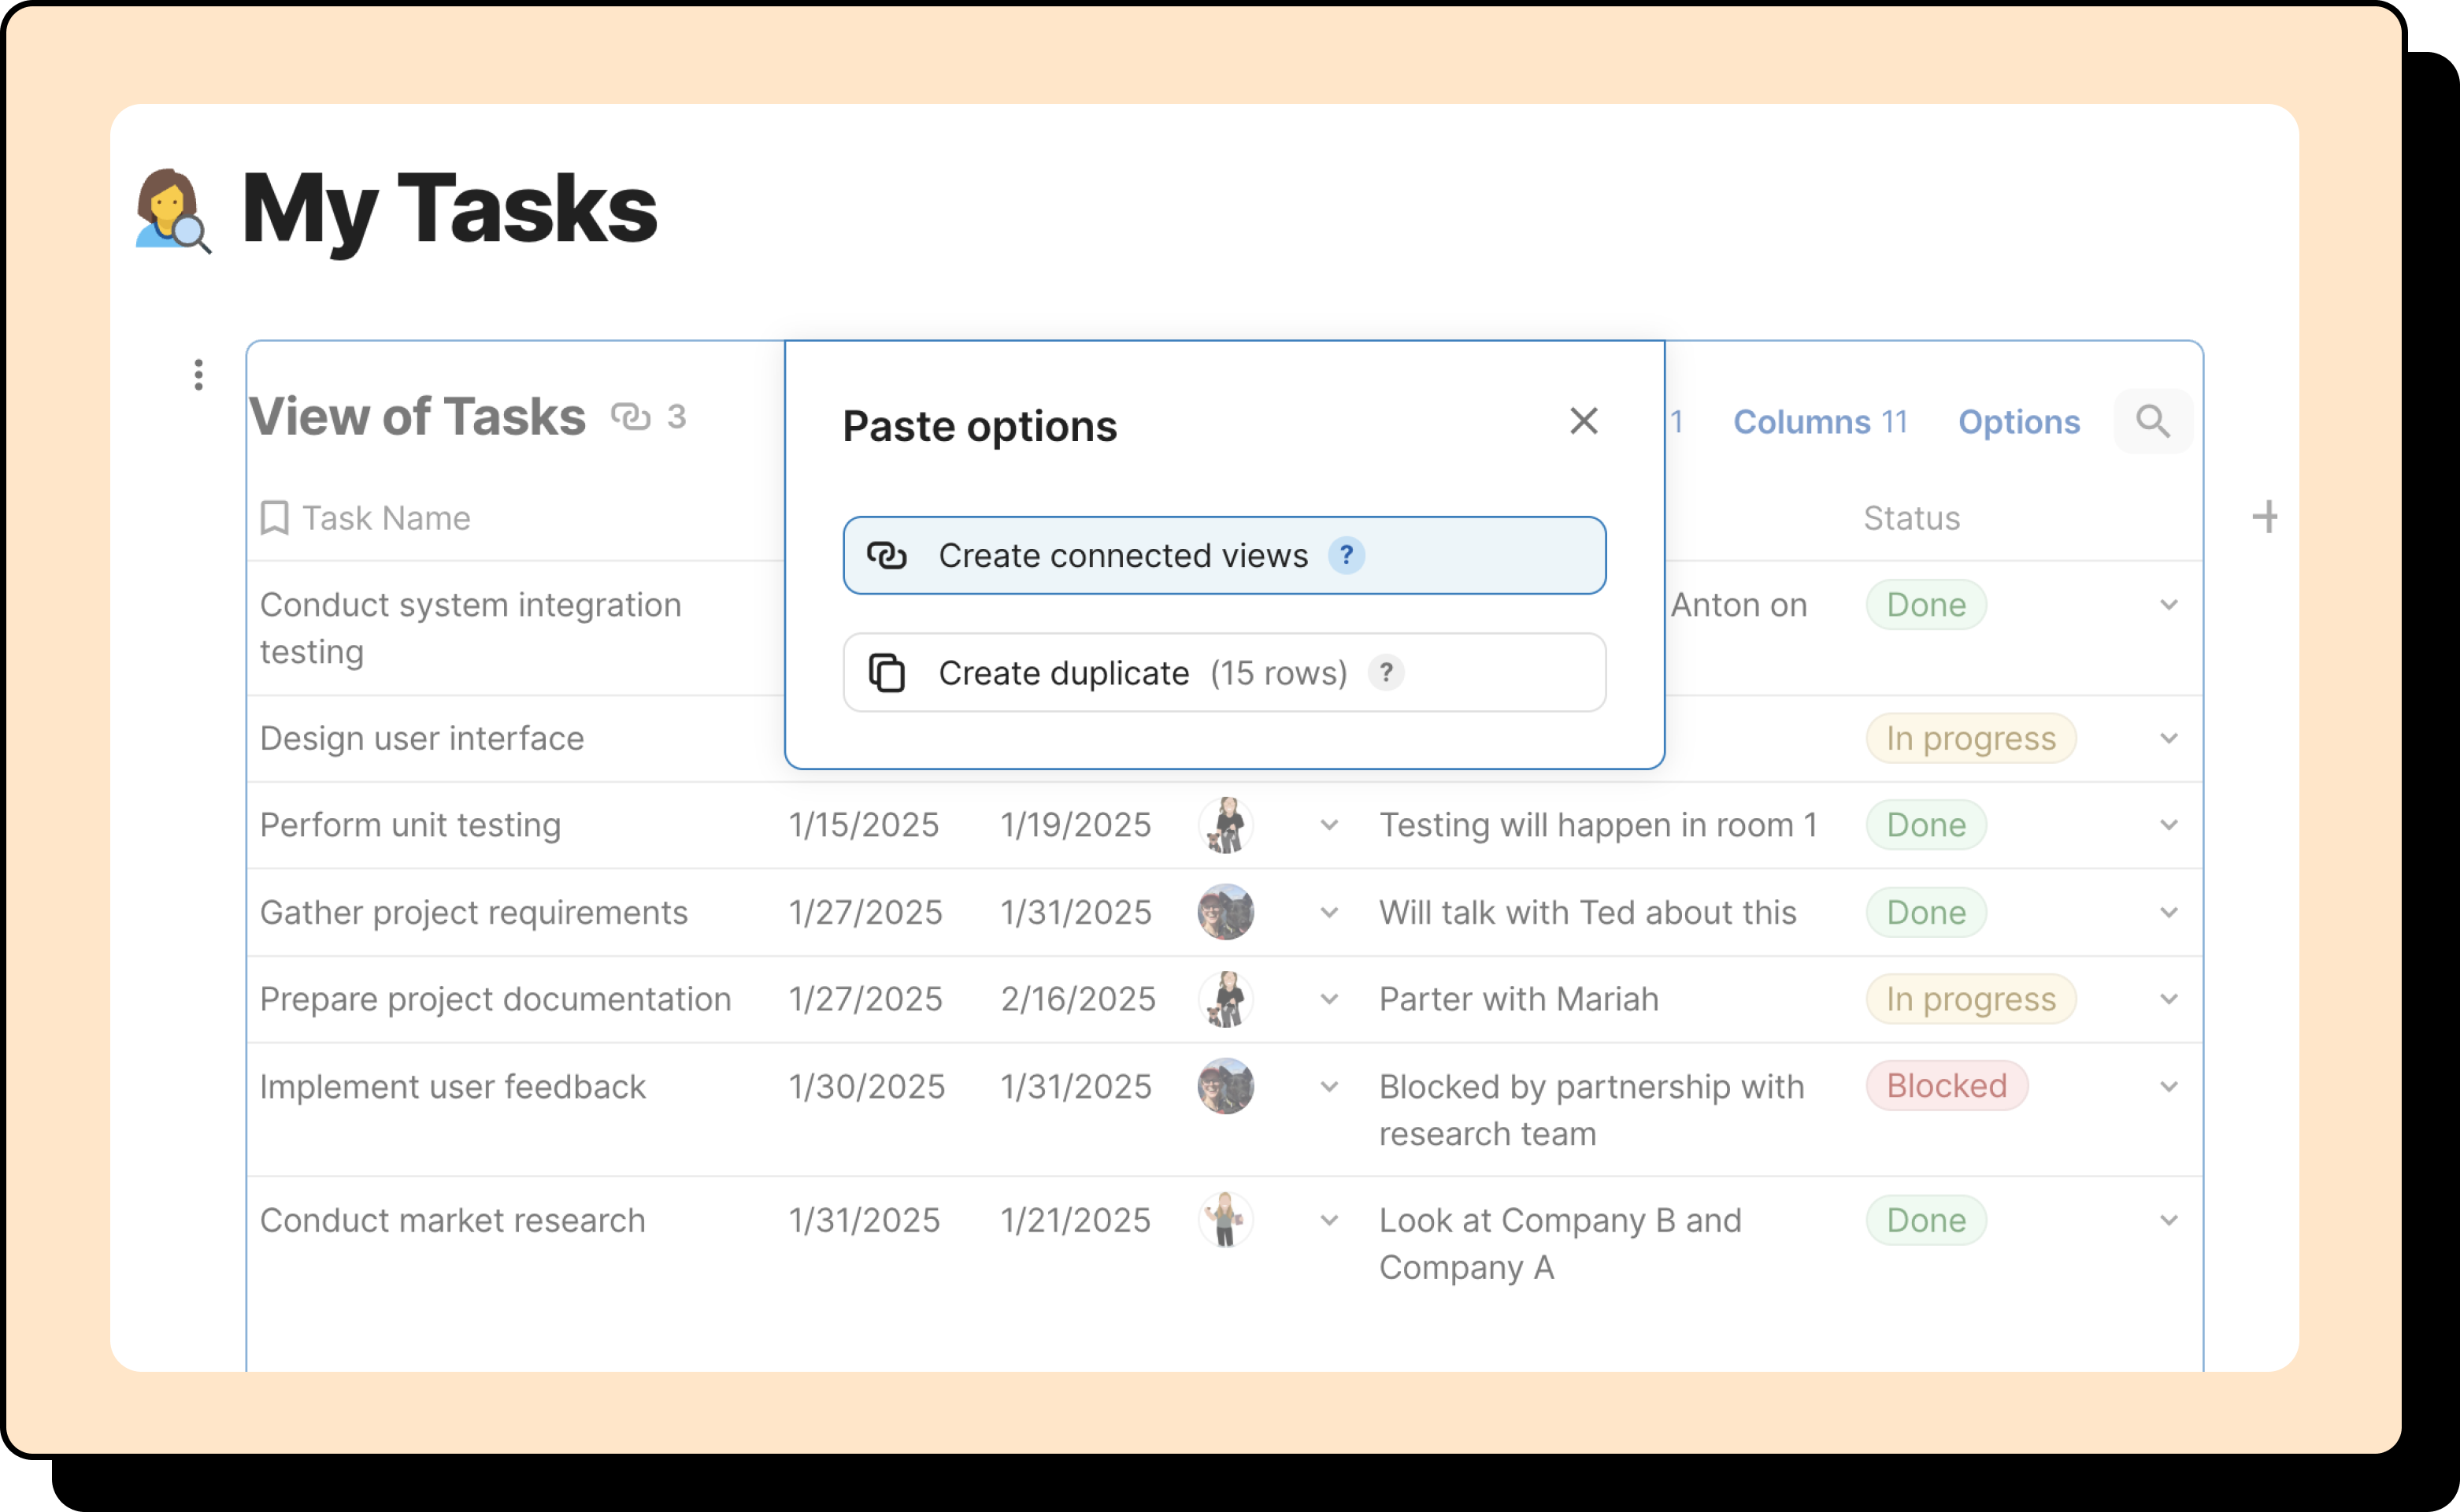Click assignee avatar for Gather project requirements

1225,912
